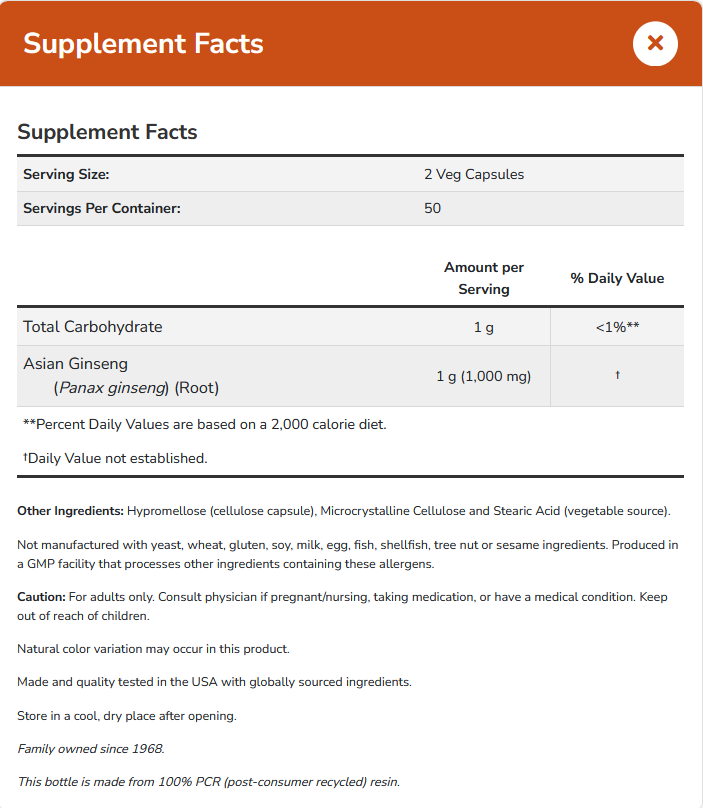Click the Total Carbohydrate row label

pyautogui.click(x=92, y=327)
